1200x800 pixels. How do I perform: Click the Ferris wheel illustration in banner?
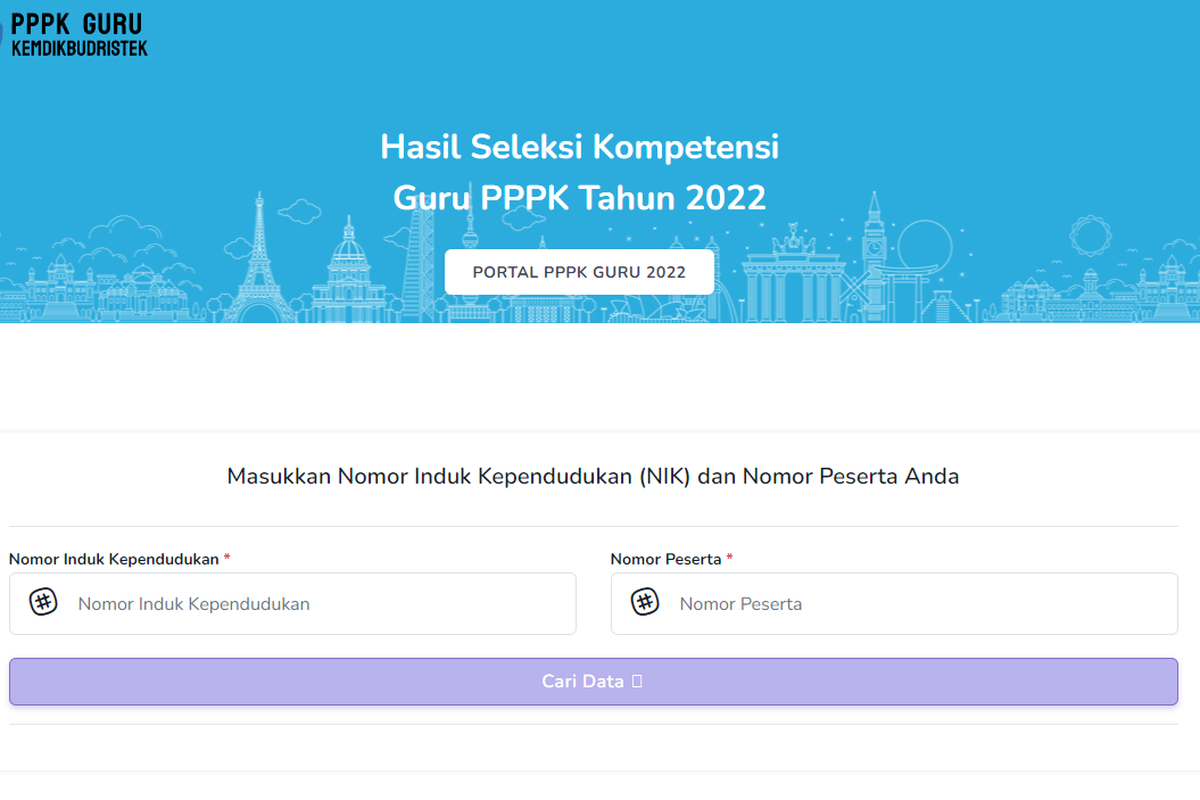click(925, 250)
